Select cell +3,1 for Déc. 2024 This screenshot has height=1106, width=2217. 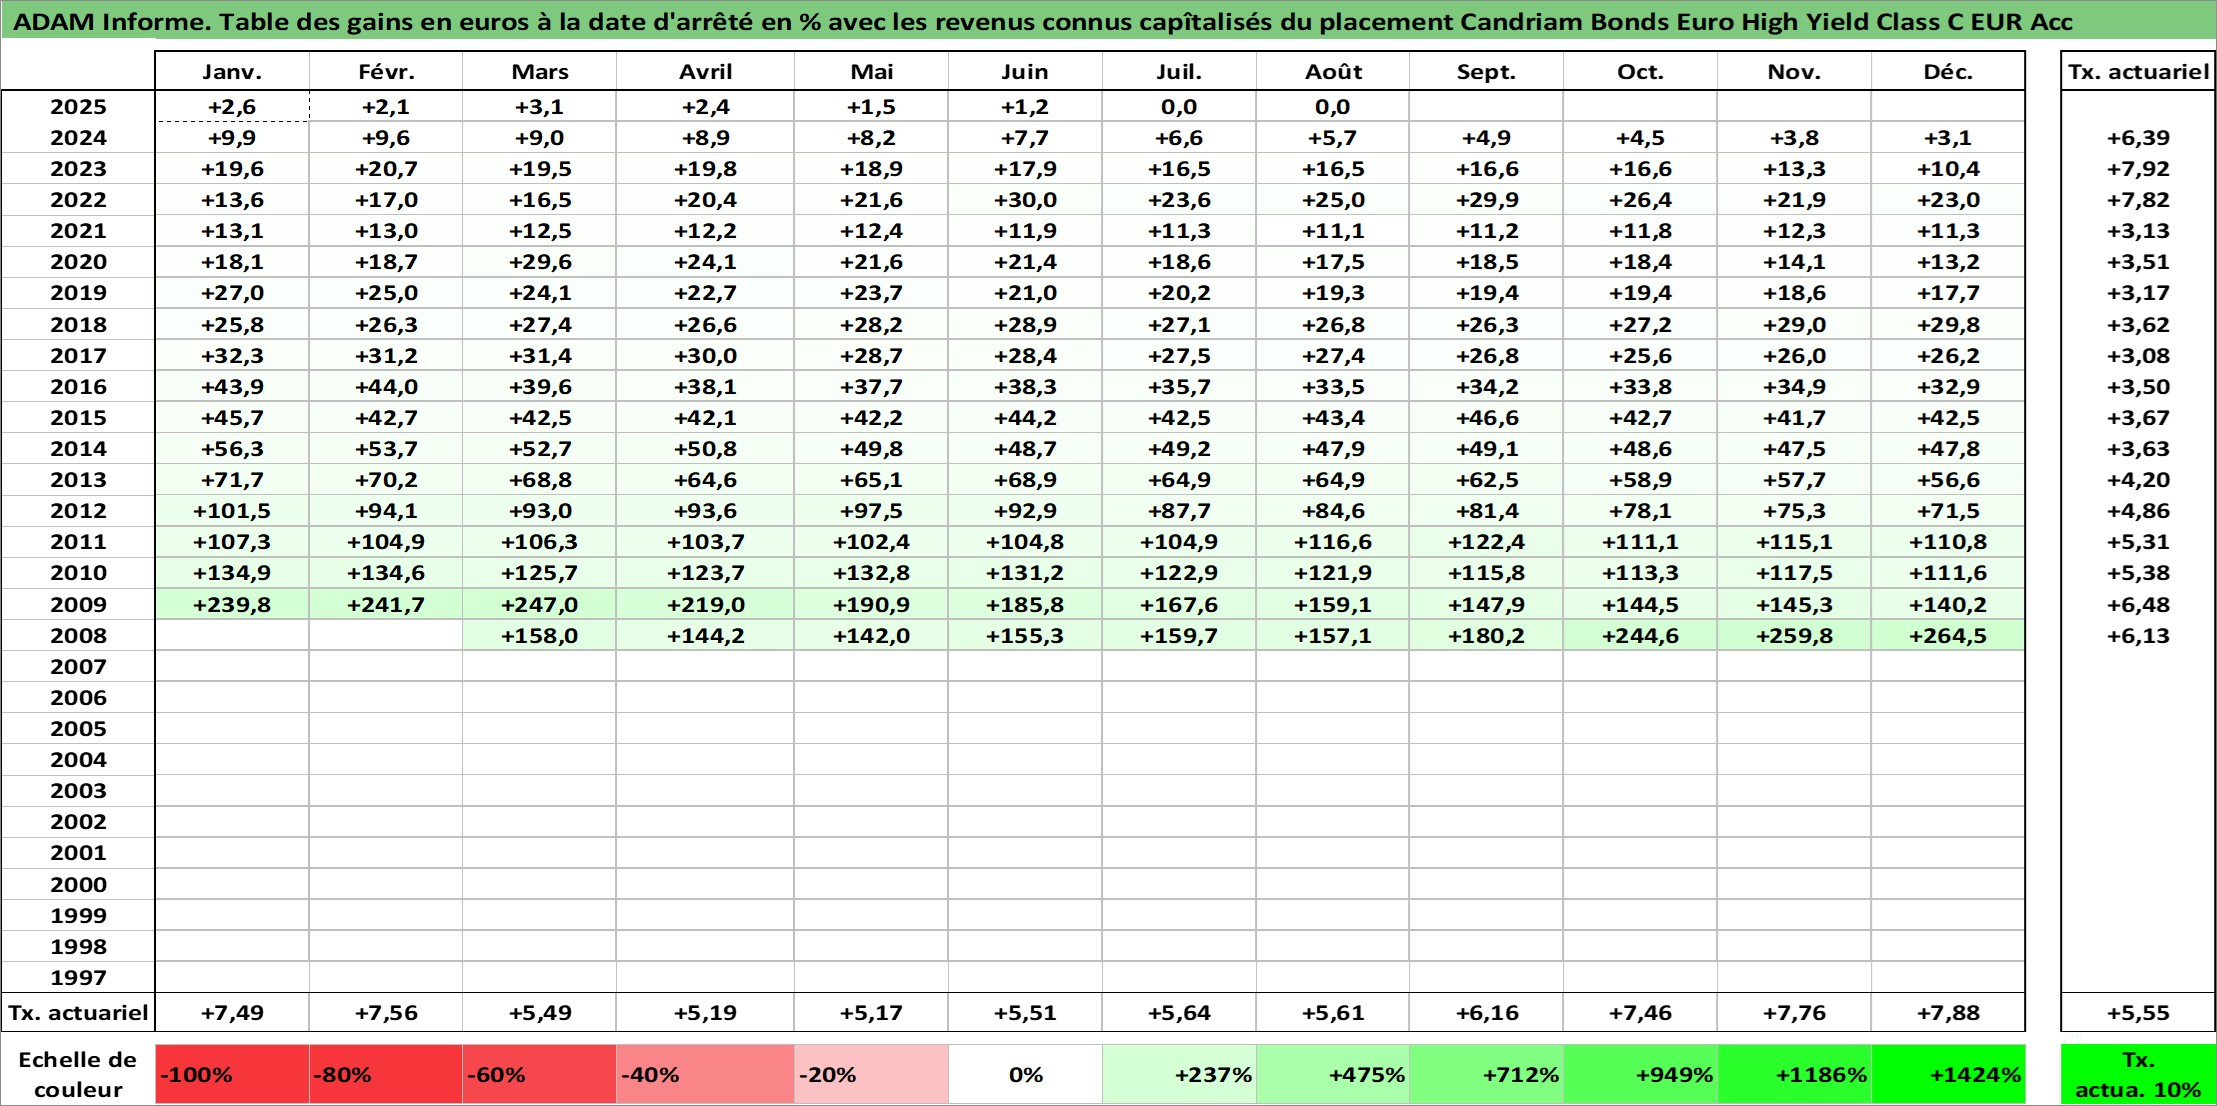click(x=1948, y=138)
